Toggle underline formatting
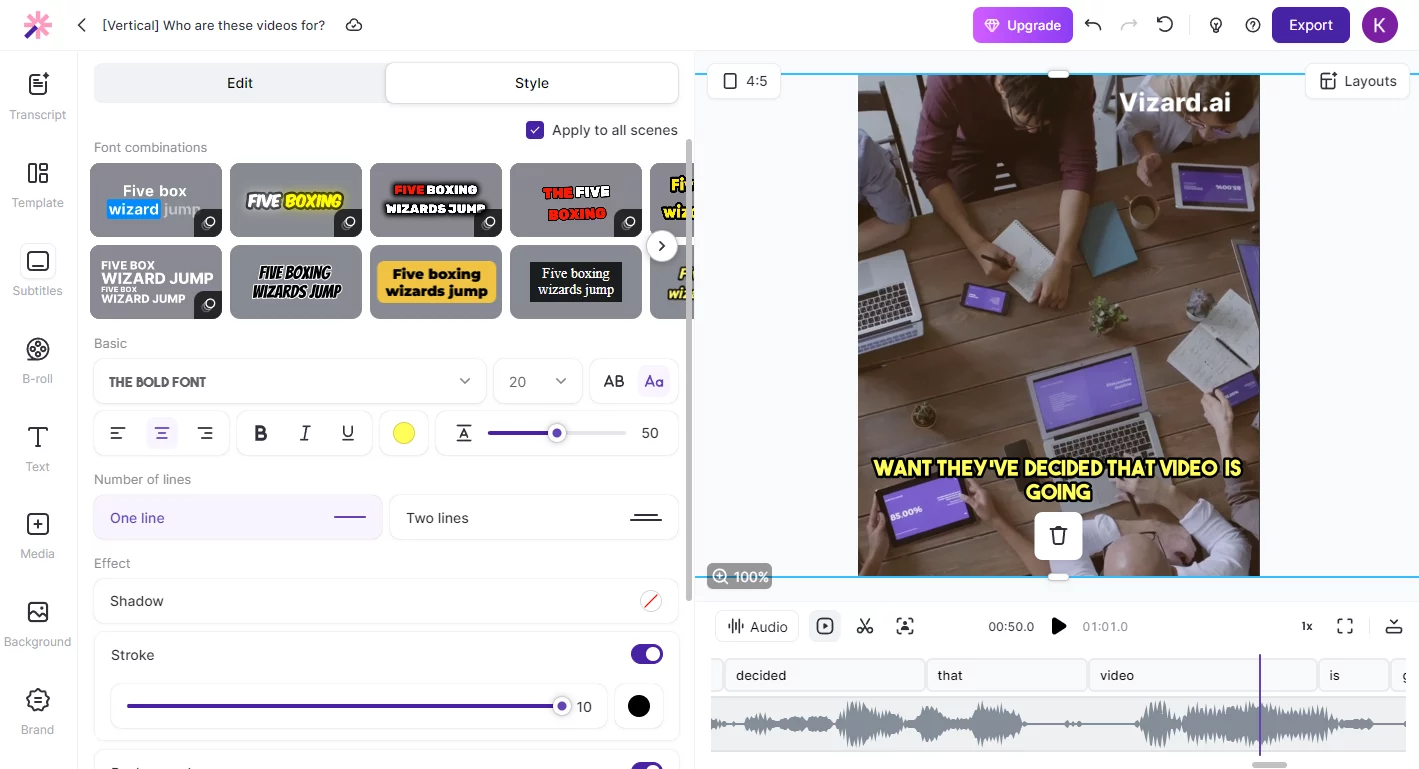The image size is (1419, 769). tap(348, 433)
